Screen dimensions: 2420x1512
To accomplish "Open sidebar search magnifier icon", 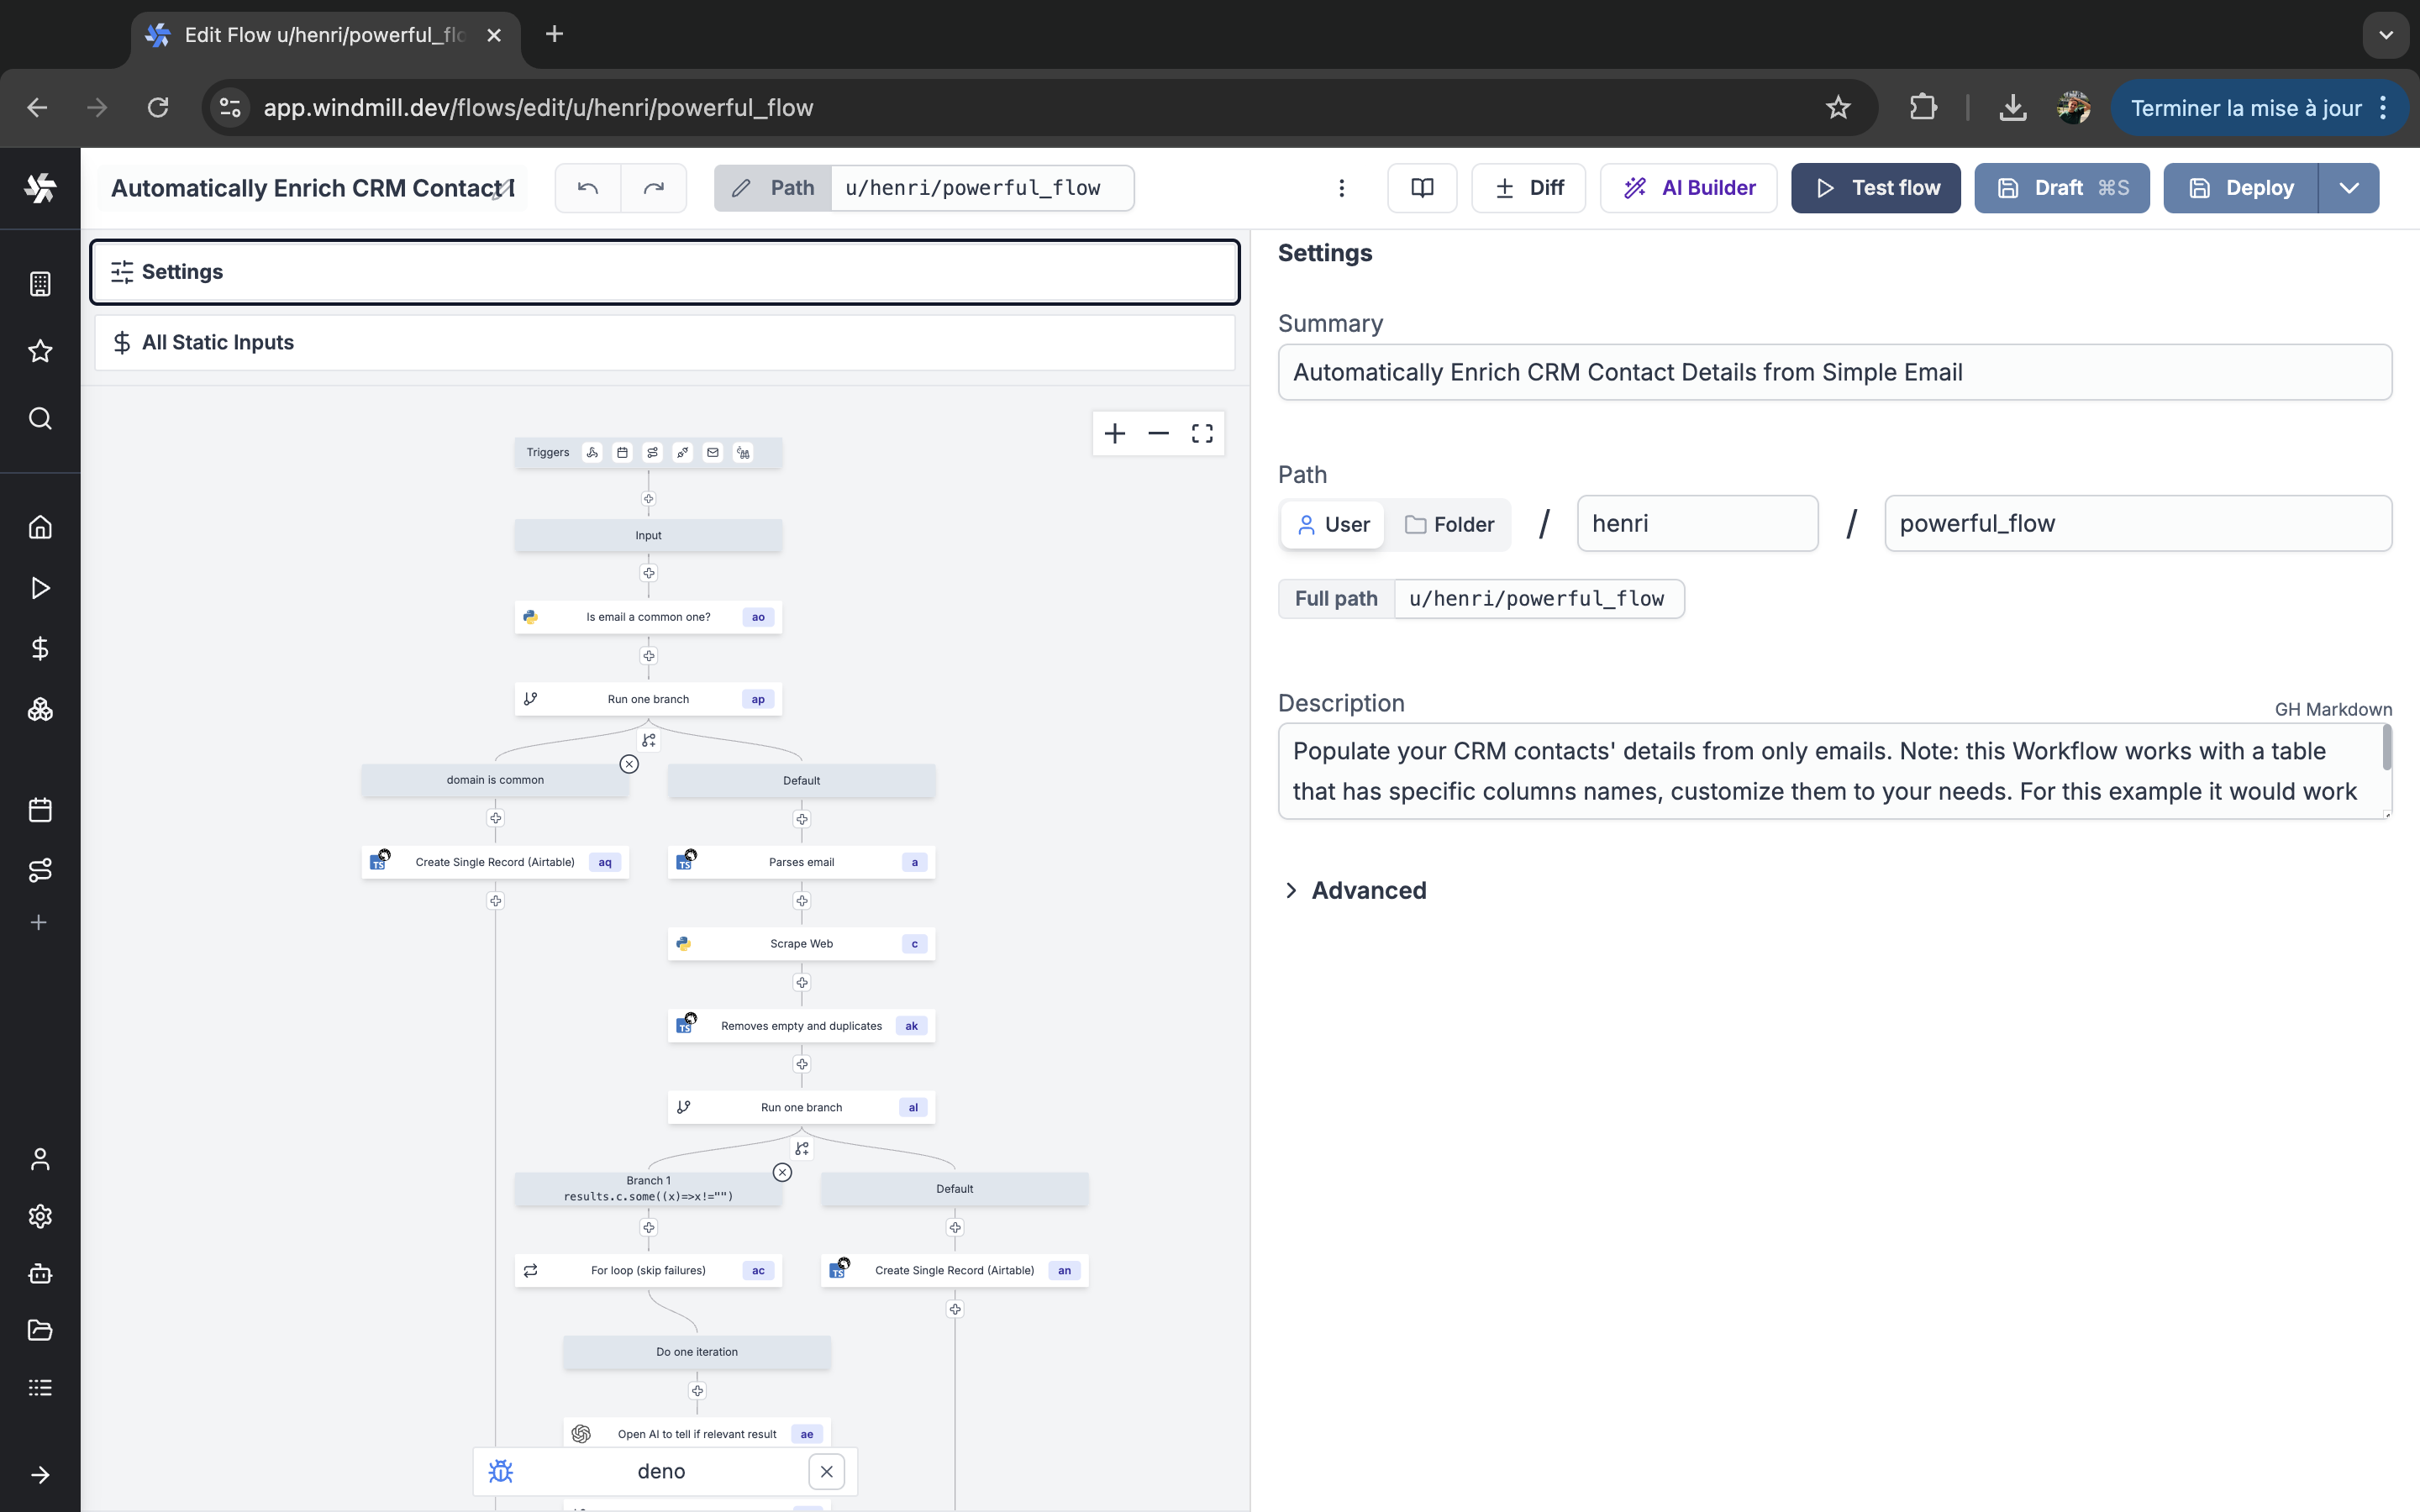I will pos(40,418).
